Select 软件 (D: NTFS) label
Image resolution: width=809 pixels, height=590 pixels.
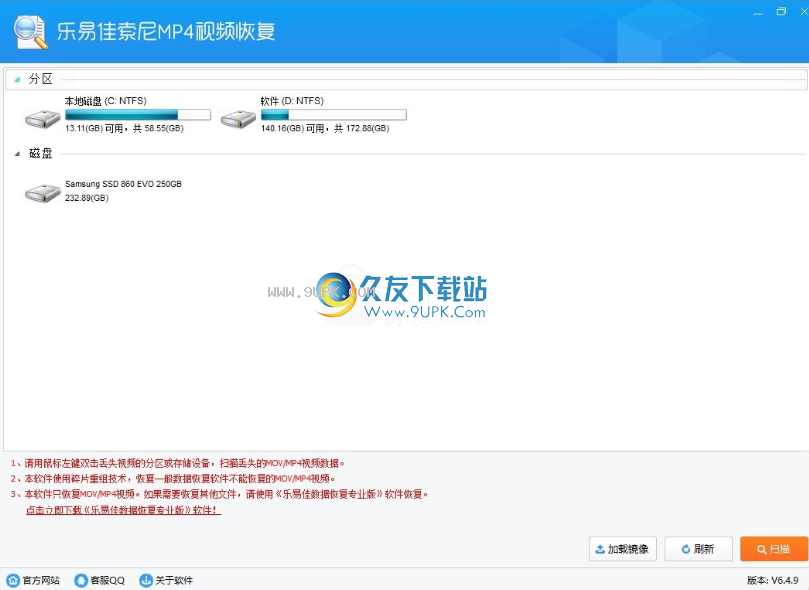pos(292,101)
